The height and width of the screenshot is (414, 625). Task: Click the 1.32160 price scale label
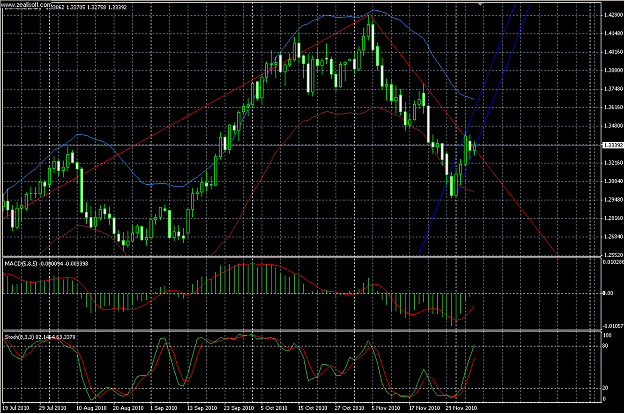click(x=613, y=163)
